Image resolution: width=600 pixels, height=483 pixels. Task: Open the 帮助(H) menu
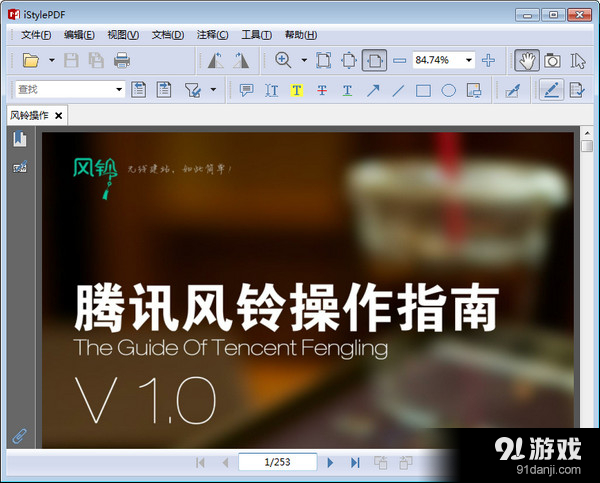301,35
